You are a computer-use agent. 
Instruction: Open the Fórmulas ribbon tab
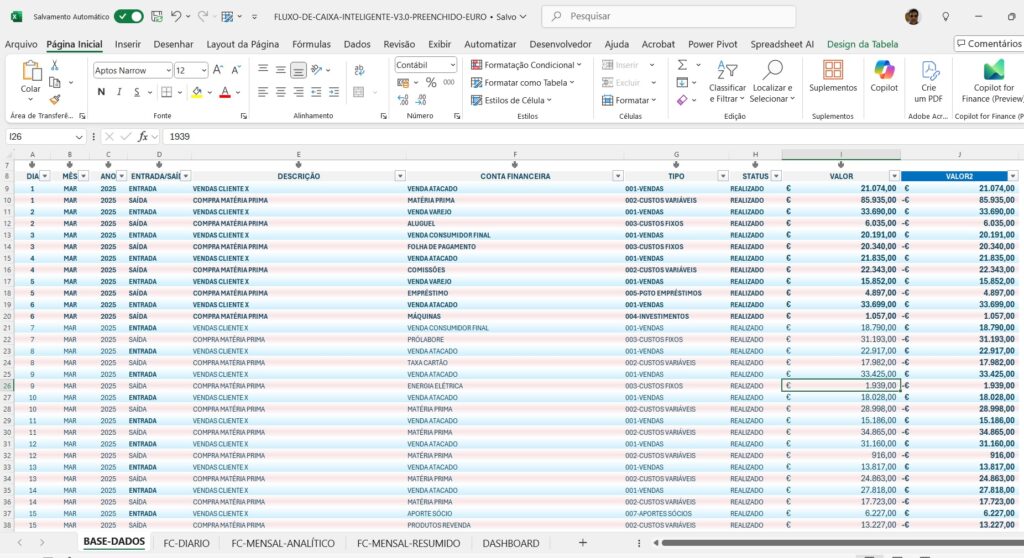(311, 44)
